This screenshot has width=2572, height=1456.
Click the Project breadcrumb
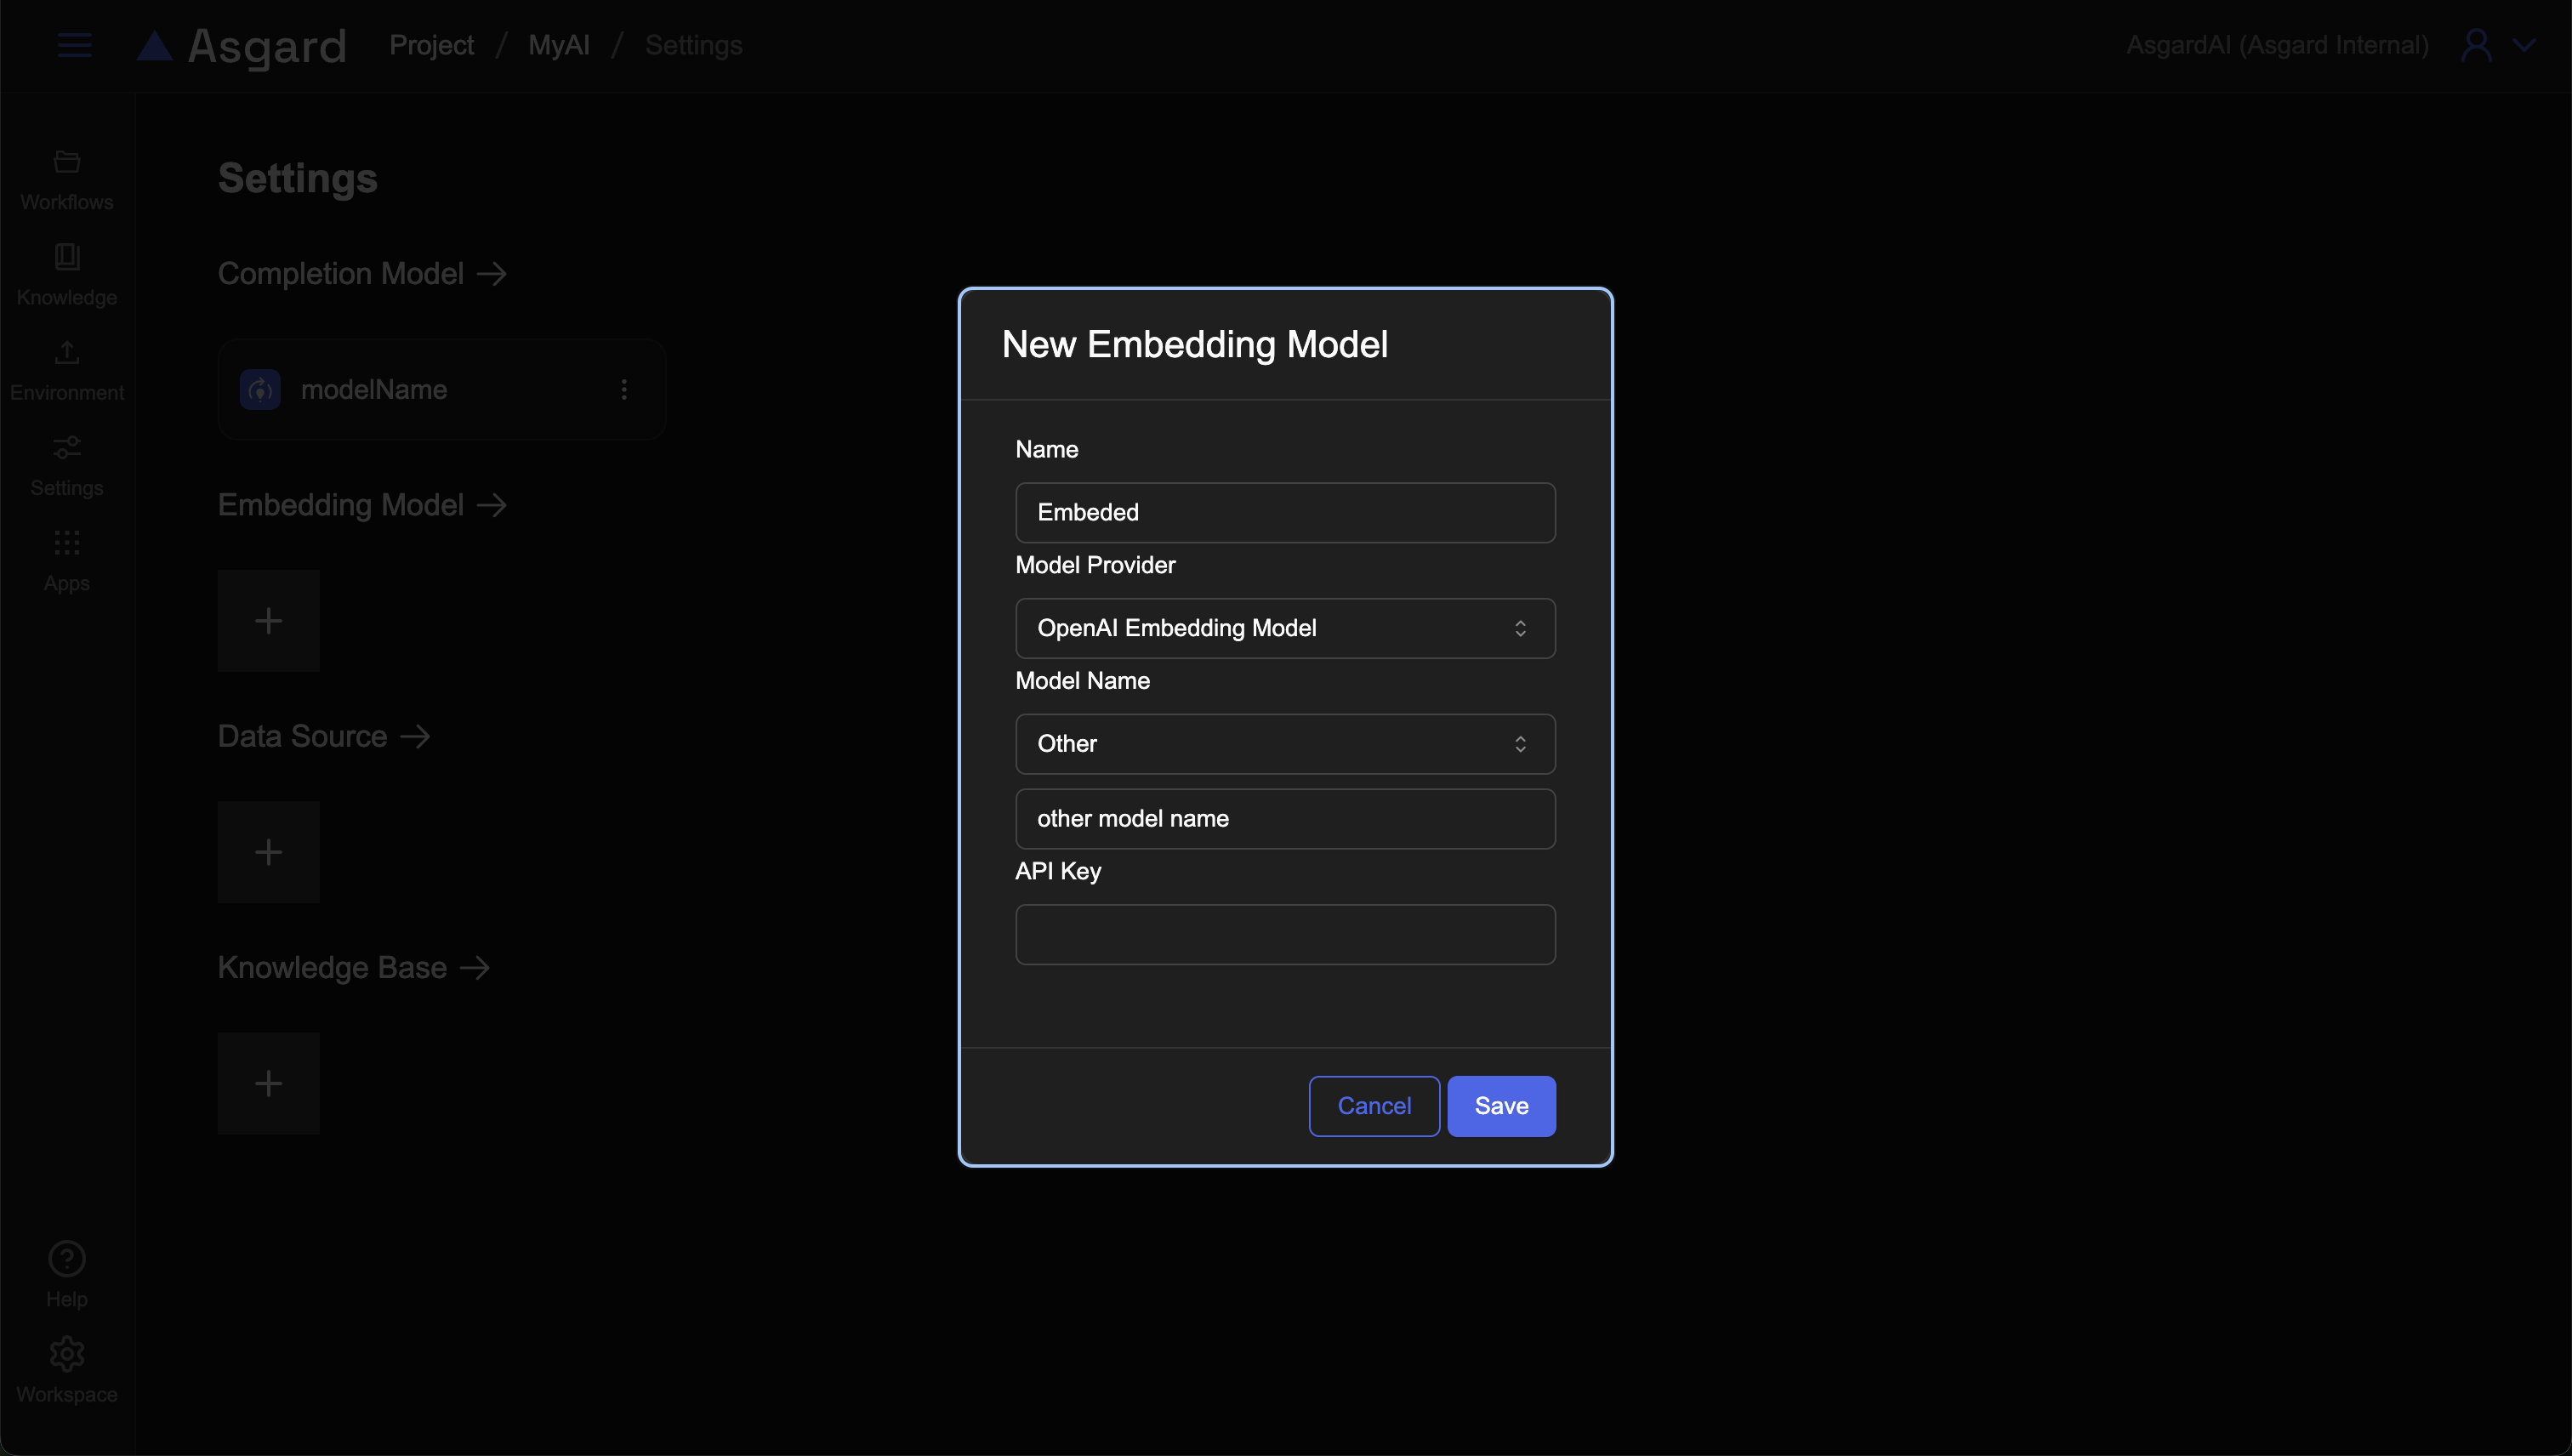pyautogui.click(x=431, y=45)
